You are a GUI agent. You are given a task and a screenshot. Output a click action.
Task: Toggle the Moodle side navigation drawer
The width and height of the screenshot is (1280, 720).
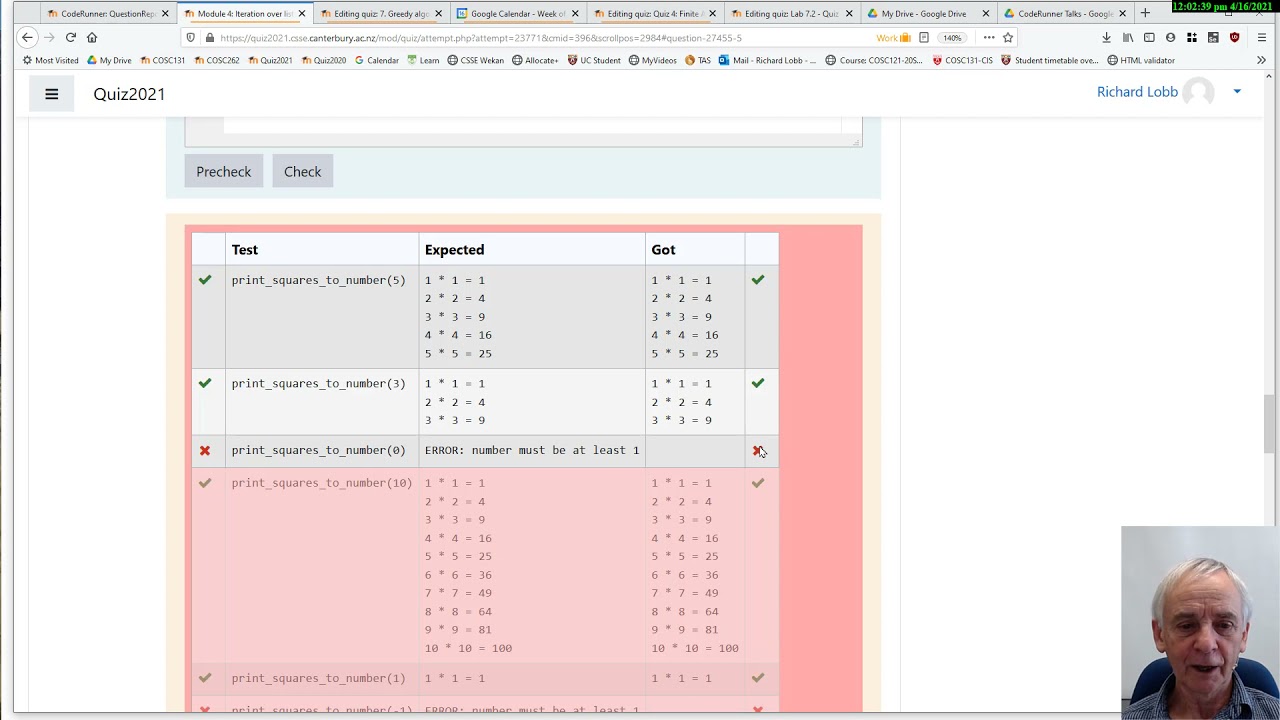click(52, 94)
